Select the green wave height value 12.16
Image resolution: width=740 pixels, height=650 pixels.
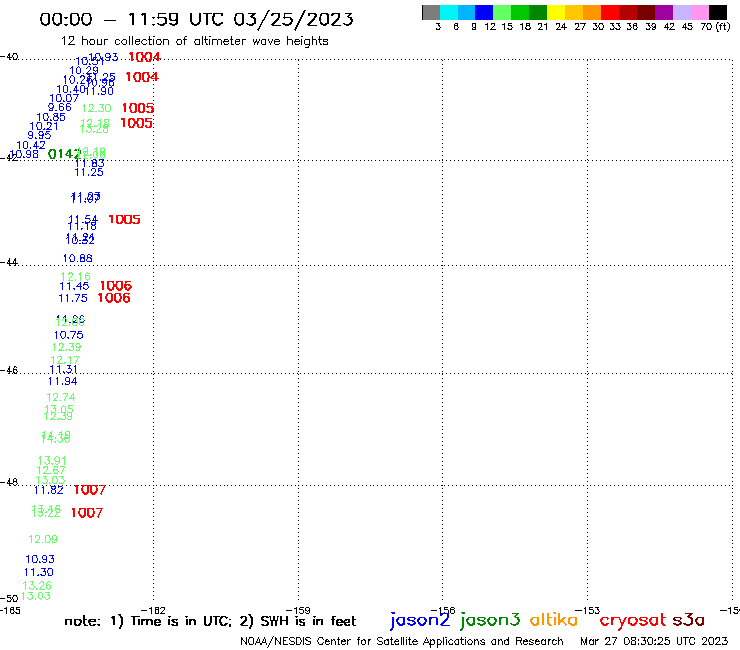pyautogui.click(x=76, y=277)
